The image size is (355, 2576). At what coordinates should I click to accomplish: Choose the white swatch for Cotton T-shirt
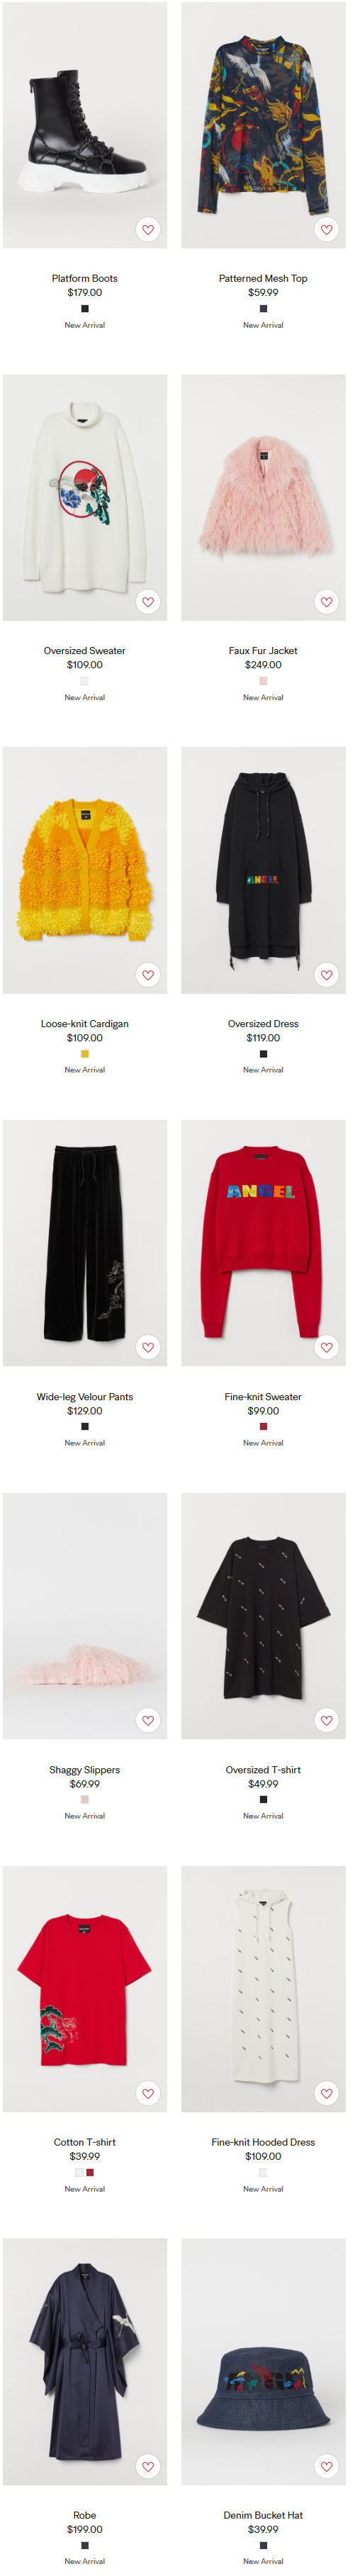tap(79, 2173)
